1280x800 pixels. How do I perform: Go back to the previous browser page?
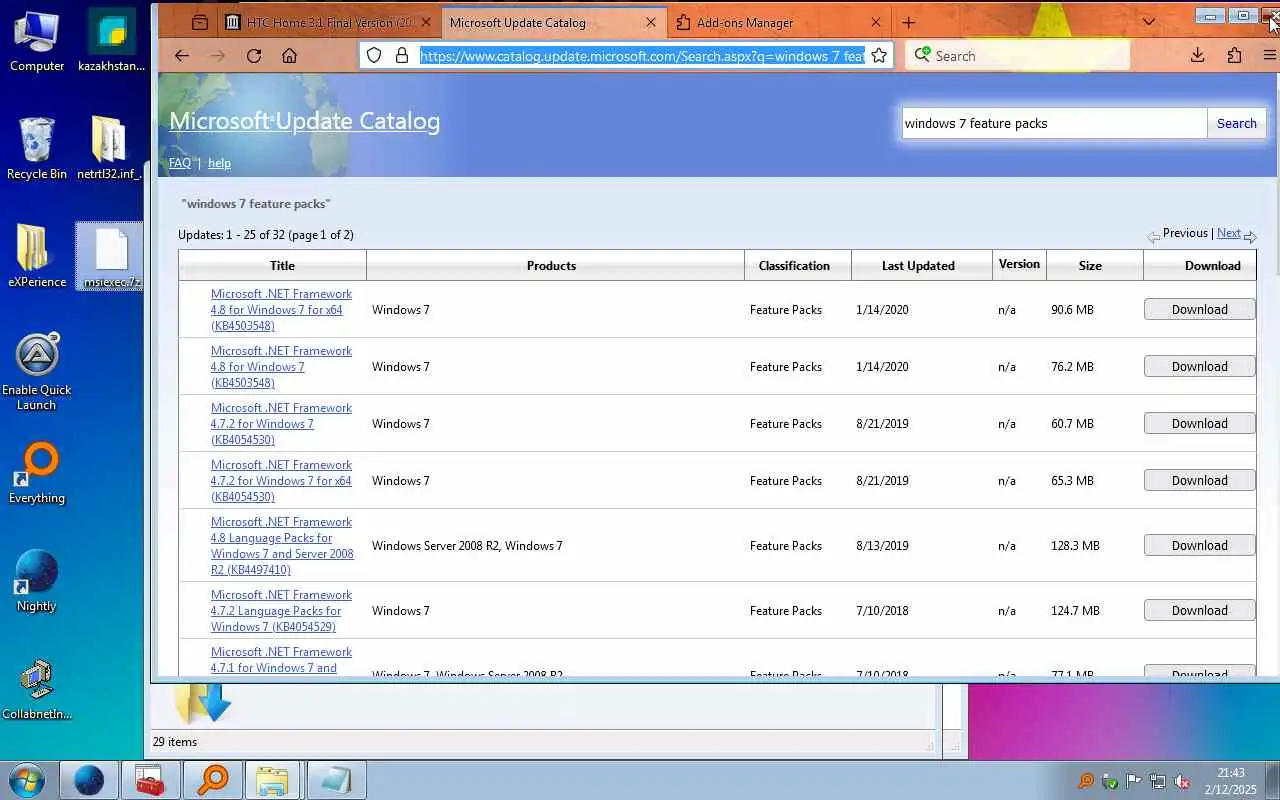click(x=181, y=56)
